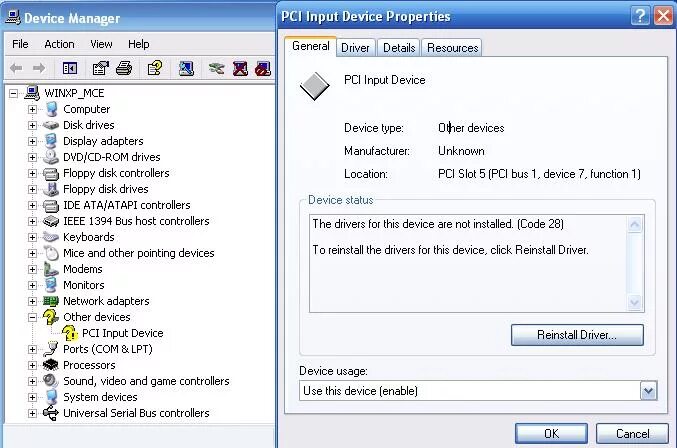This screenshot has height=448, width=677.
Task: Click the Display adapters category icon
Action: click(x=51, y=141)
